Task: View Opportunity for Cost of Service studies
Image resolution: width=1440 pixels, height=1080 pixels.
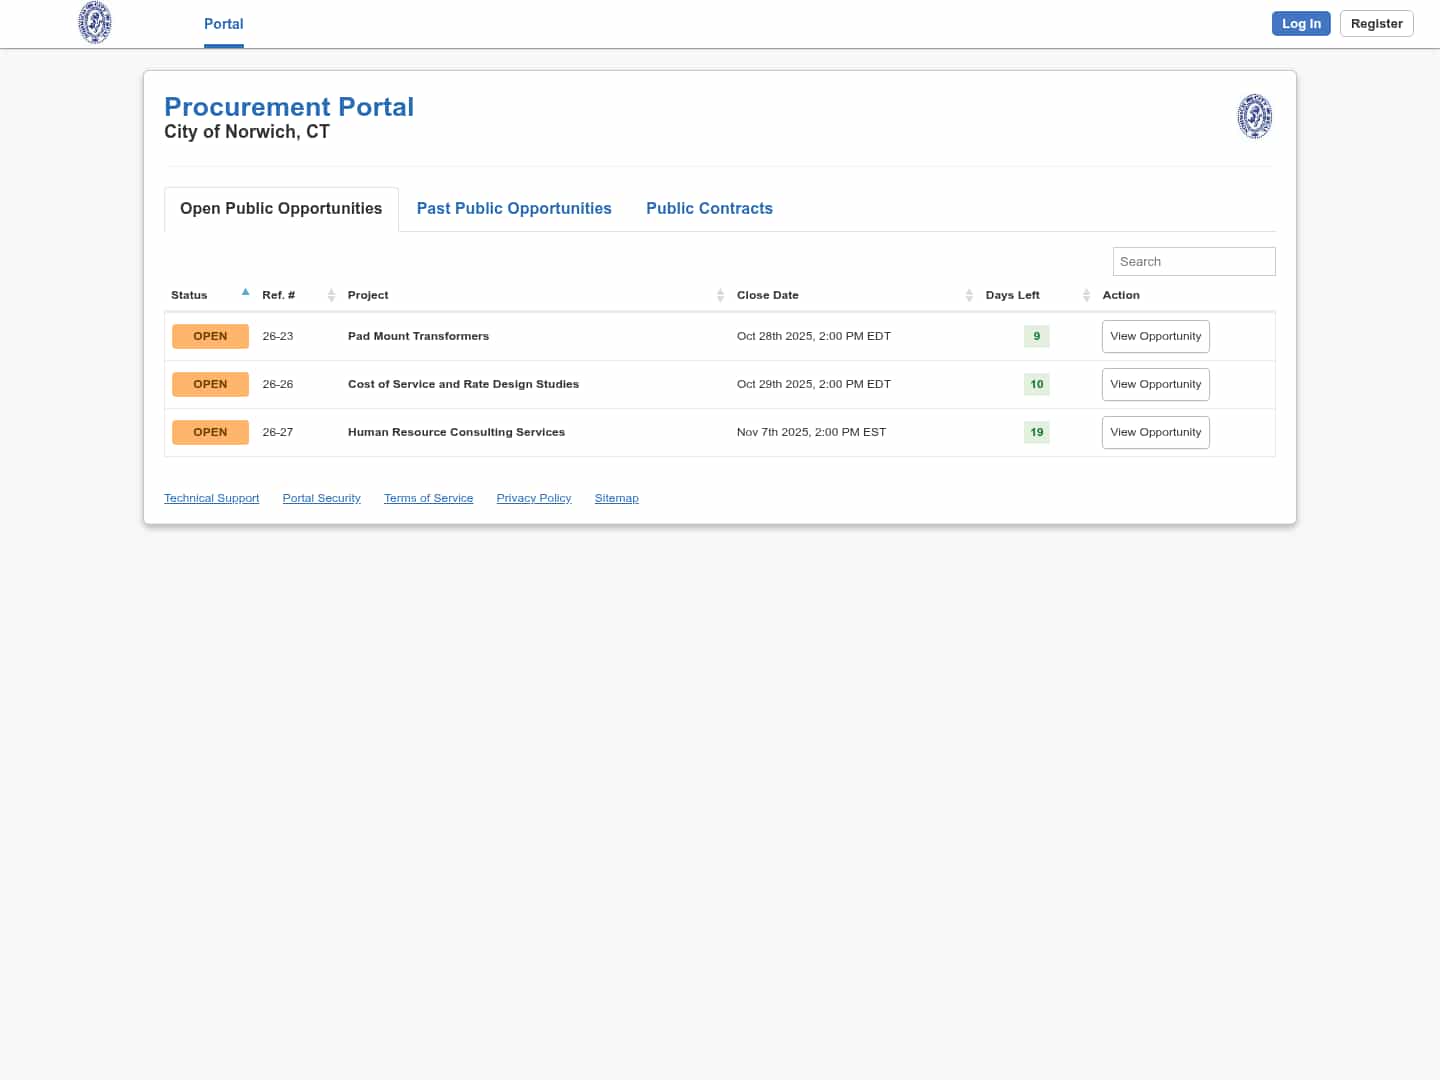Action: click(x=1155, y=384)
